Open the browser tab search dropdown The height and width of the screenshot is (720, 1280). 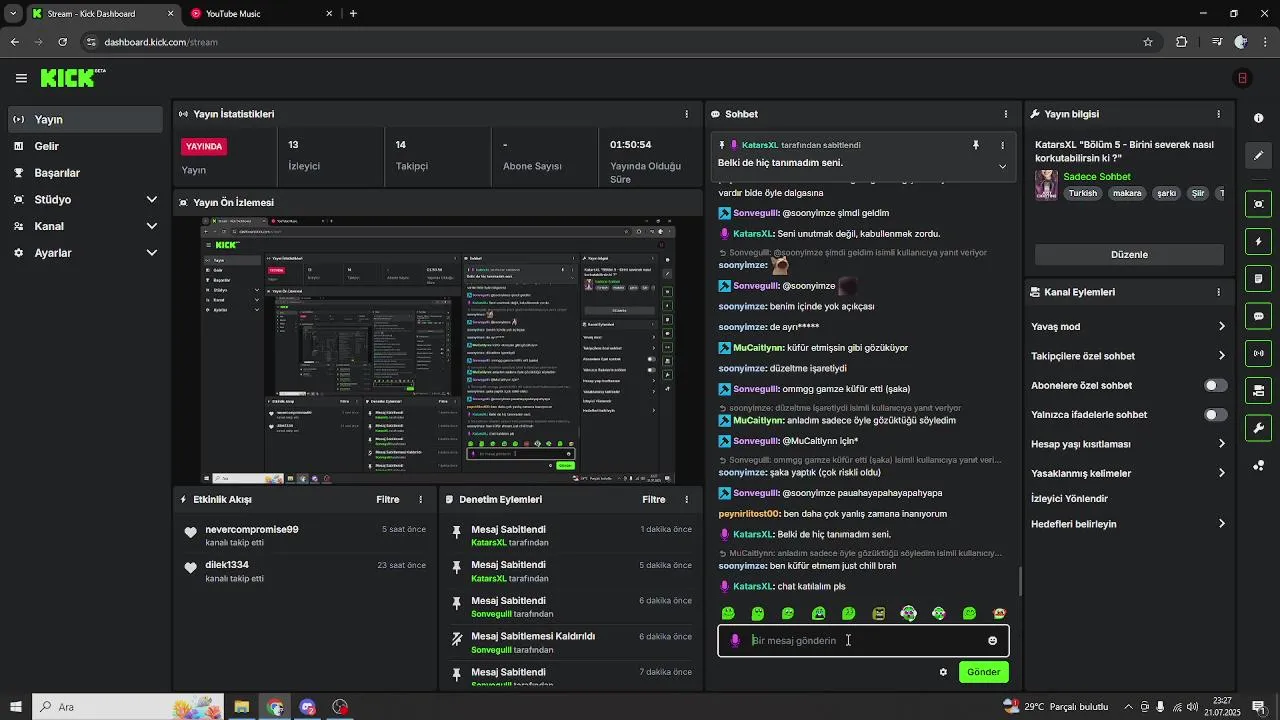click(x=13, y=13)
